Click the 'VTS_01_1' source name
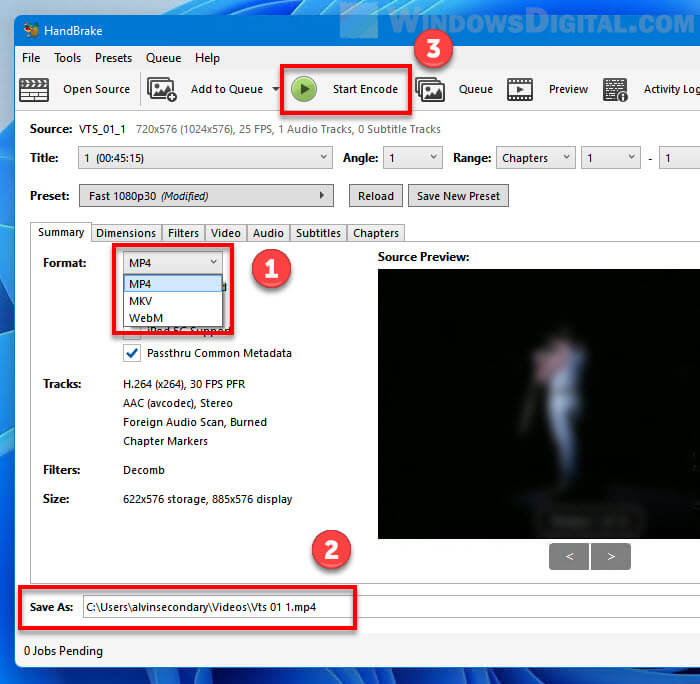700x684 pixels. click(102, 129)
